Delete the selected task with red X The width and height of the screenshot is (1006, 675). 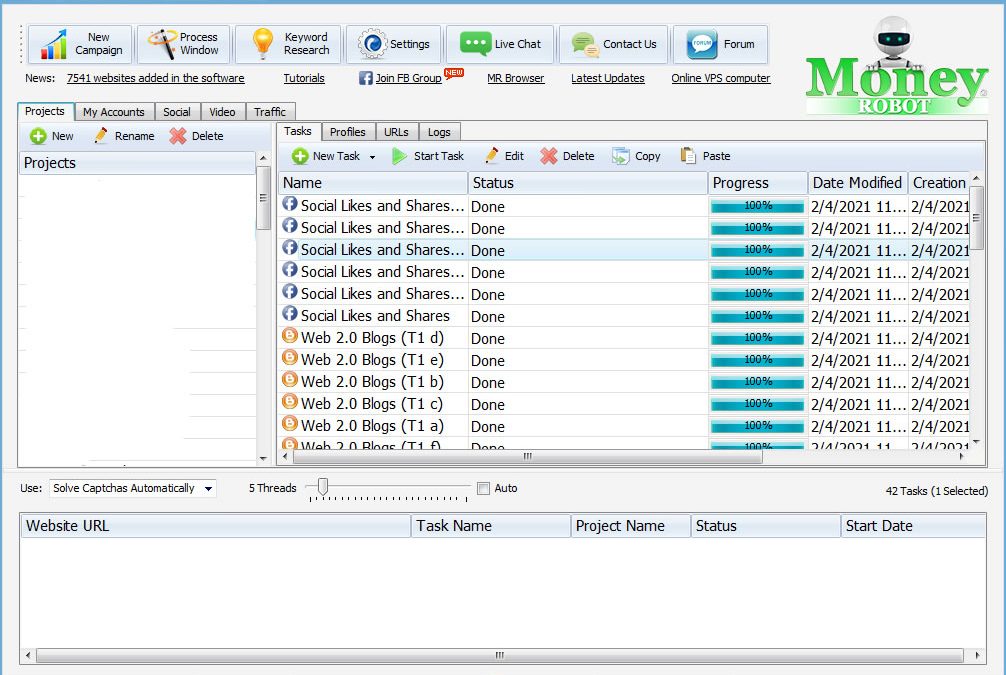tap(549, 156)
